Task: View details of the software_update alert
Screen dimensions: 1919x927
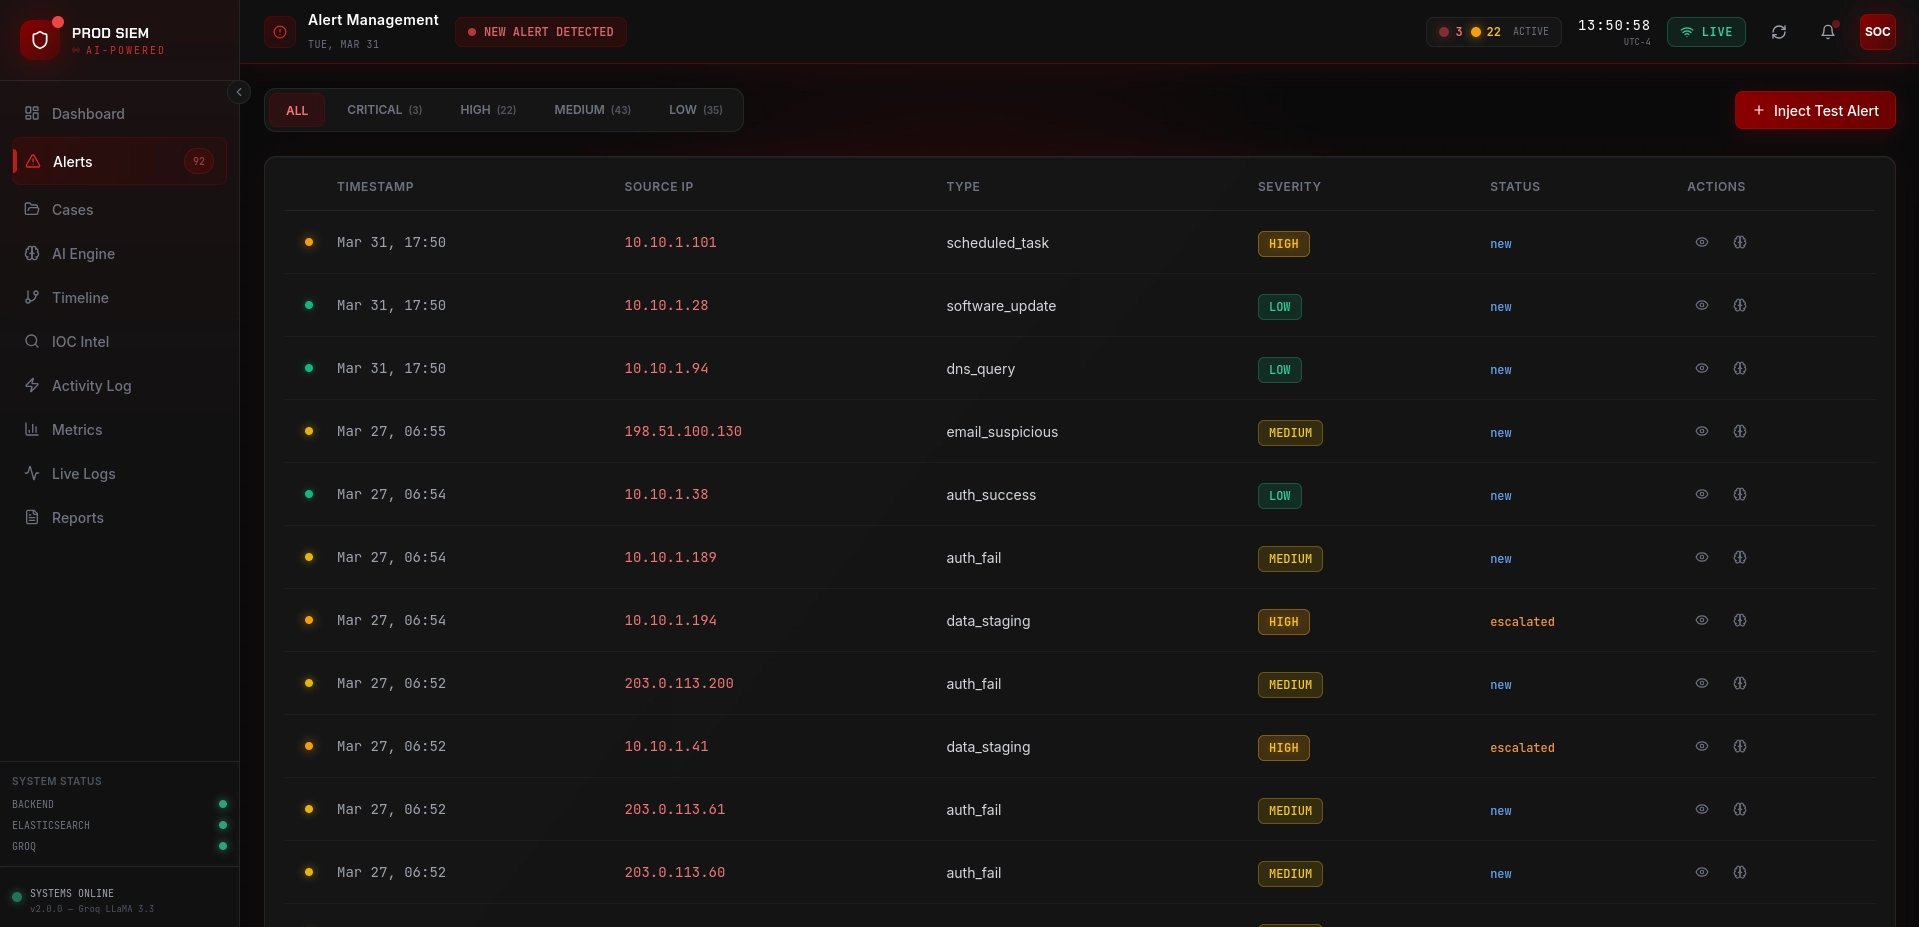Action: tap(1701, 306)
